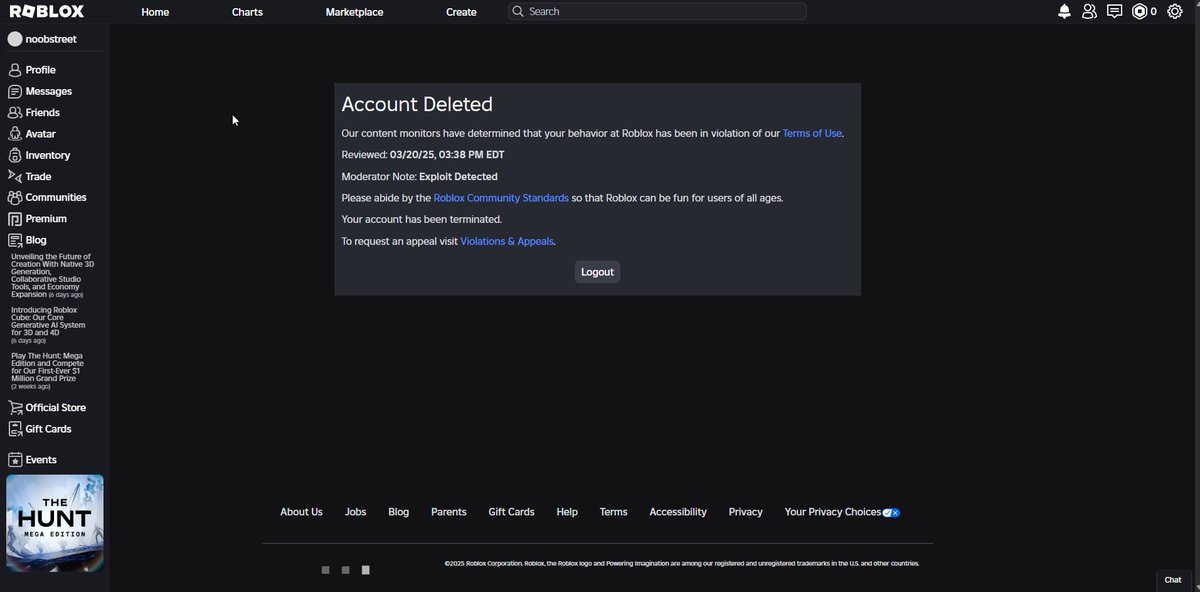Open Help footer link
The image size is (1200, 592).
point(567,512)
